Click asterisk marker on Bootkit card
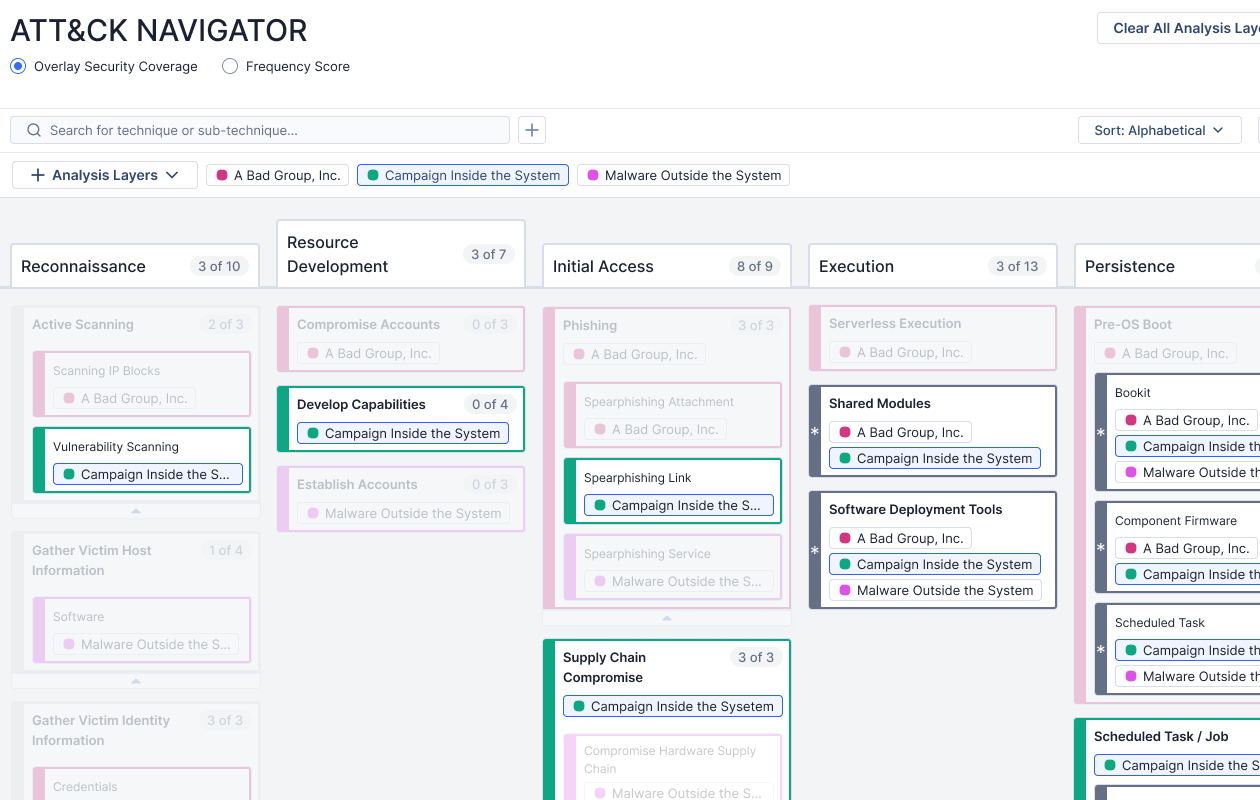The width and height of the screenshot is (1260, 800). click(1101, 433)
